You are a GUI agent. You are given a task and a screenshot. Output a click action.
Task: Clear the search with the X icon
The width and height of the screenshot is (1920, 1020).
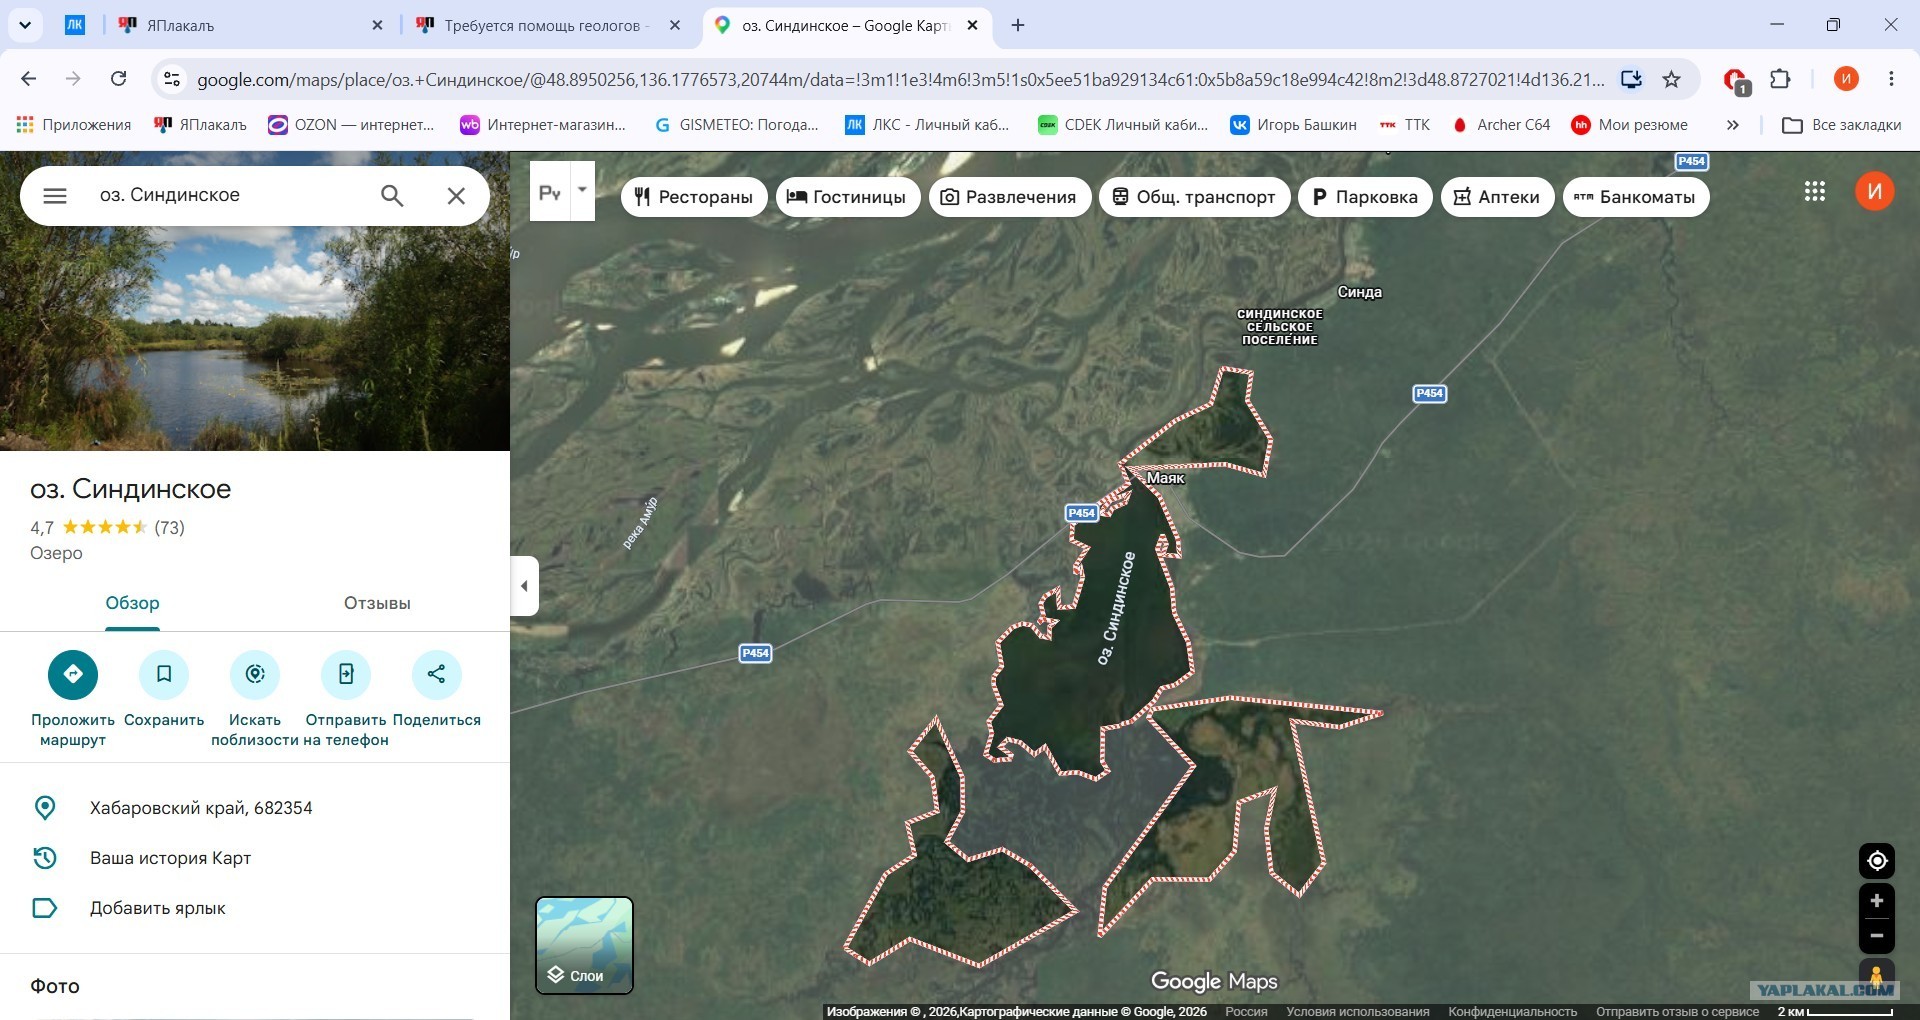(456, 196)
